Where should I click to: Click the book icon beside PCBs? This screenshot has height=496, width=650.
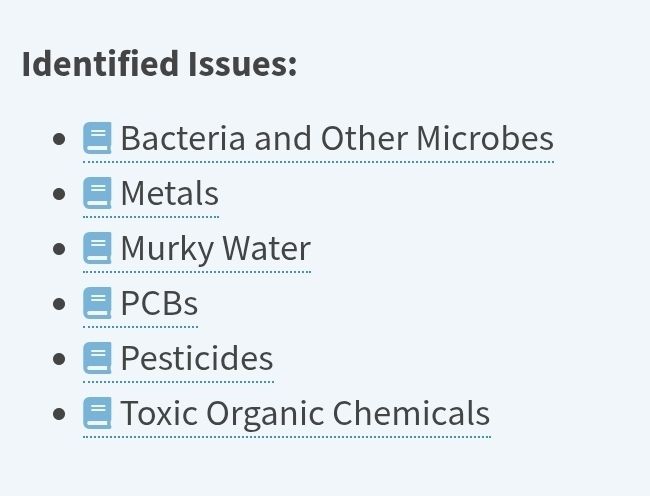pos(97,303)
